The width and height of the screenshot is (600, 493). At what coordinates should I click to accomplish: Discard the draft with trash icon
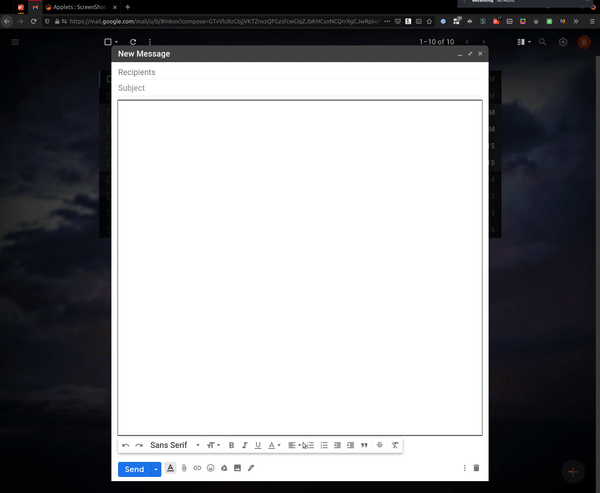click(x=476, y=468)
